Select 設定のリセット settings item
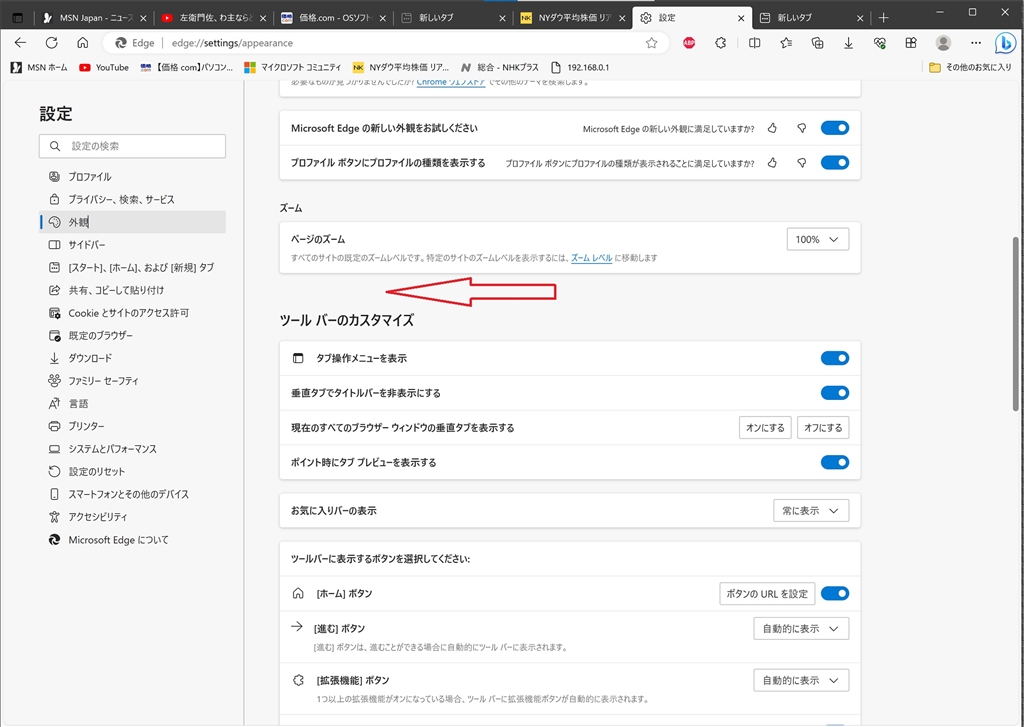 tap(133, 472)
